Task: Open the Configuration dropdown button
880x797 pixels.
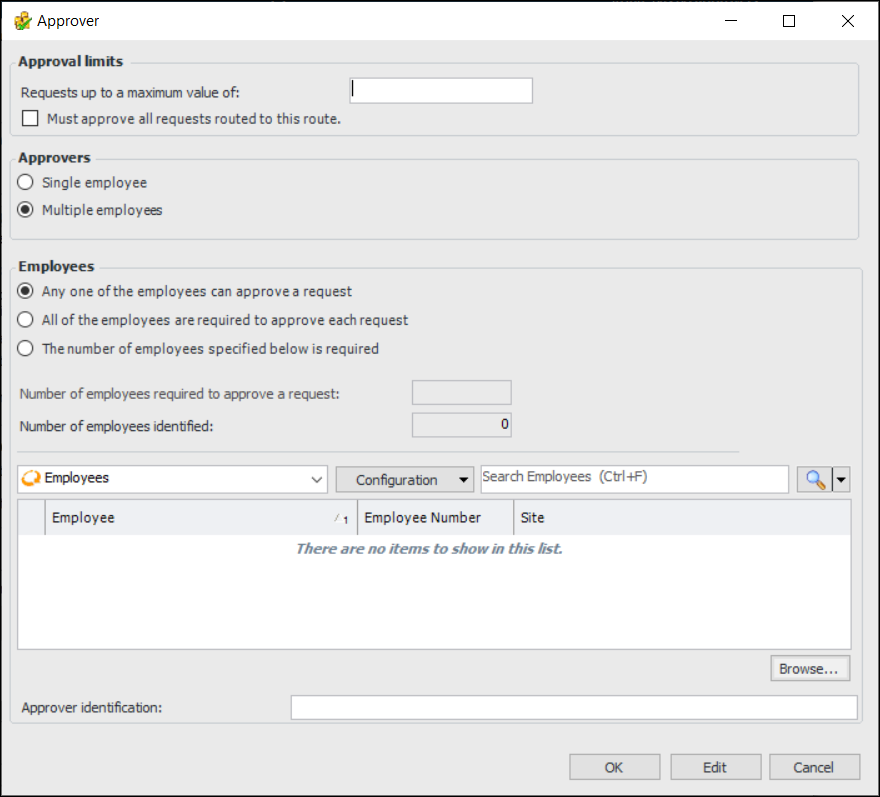Action: point(405,480)
